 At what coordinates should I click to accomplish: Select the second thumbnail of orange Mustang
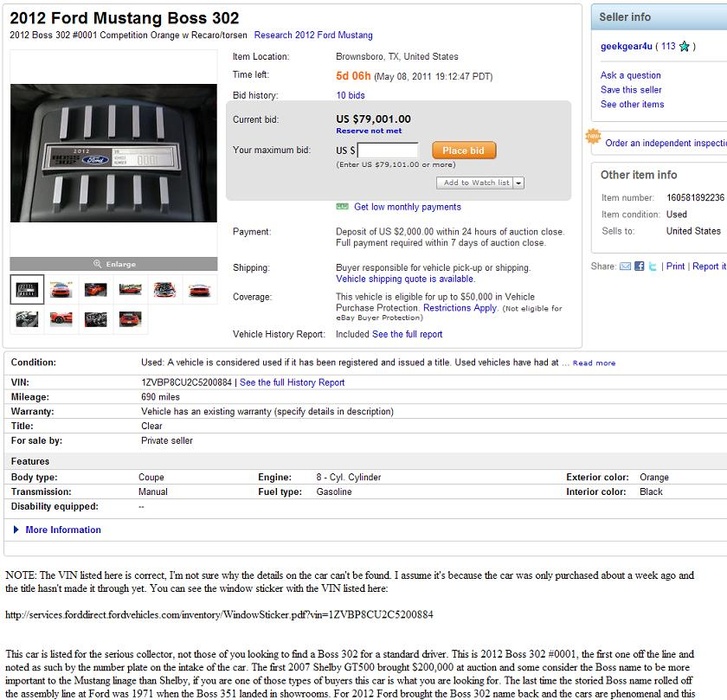61,289
